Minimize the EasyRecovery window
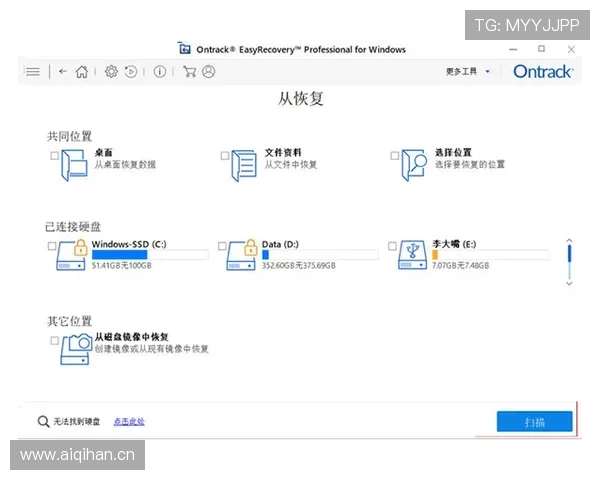600x480 pixels. pos(513,49)
